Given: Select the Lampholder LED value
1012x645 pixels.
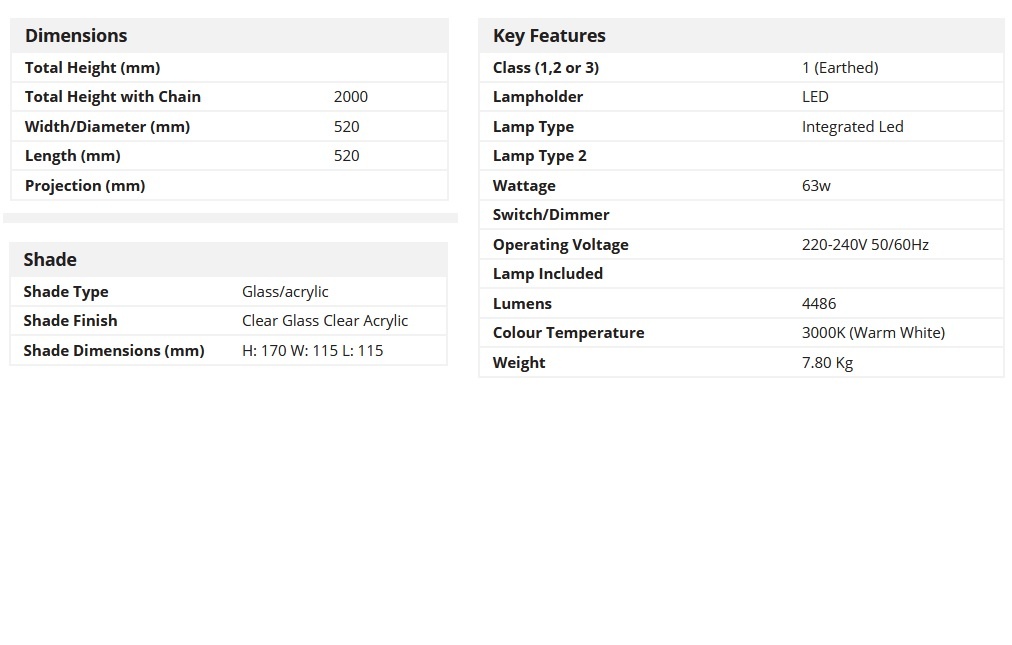Looking at the screenshot, I should [x=815, y=97].
